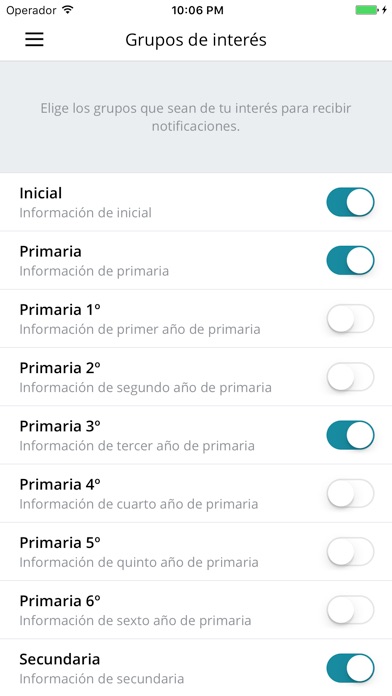
Task: Tap the notifications instruction banner
Action: pos(196,117)
